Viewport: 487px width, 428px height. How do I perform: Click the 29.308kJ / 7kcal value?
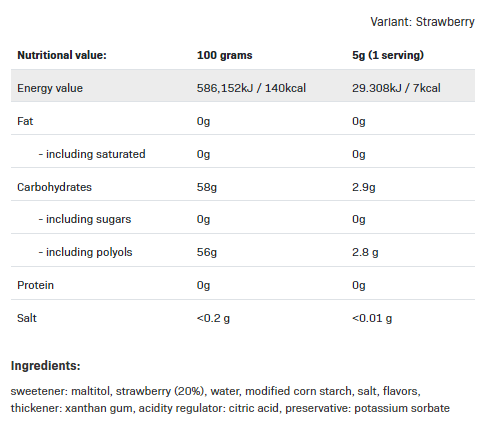[396, 88]
